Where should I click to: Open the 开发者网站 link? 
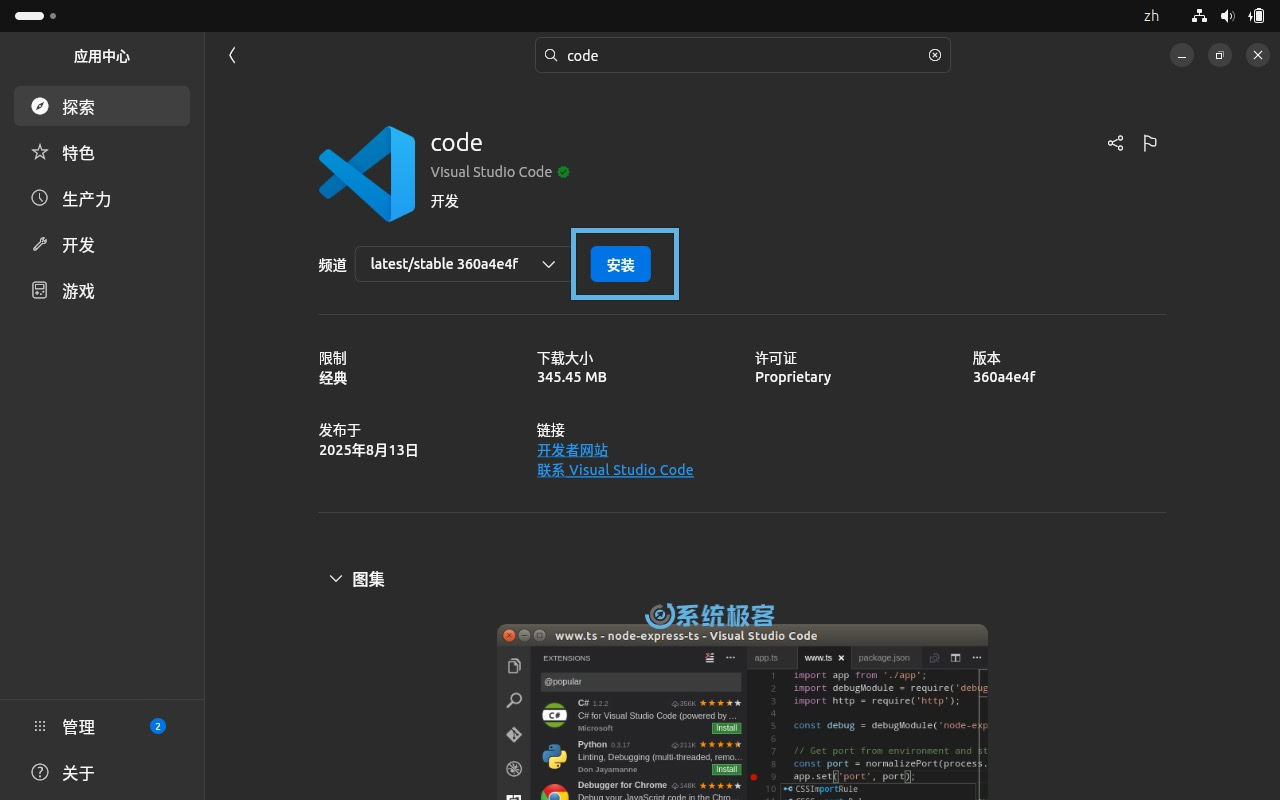pos(572,450)
